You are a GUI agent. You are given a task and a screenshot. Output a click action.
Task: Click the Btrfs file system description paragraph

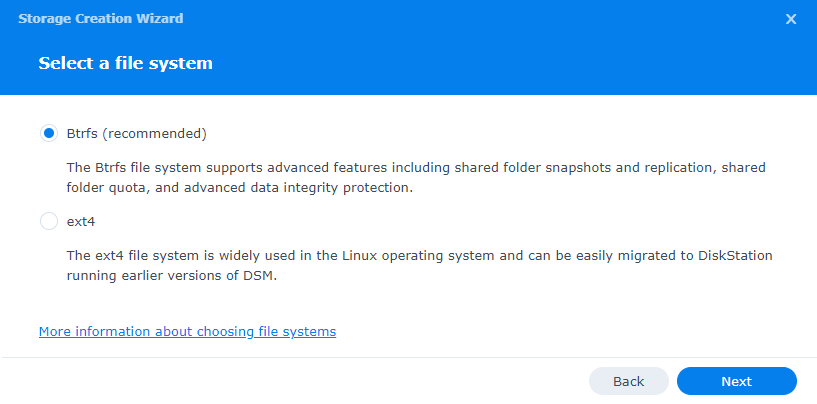pyautogui.click(x=415, y=177)
